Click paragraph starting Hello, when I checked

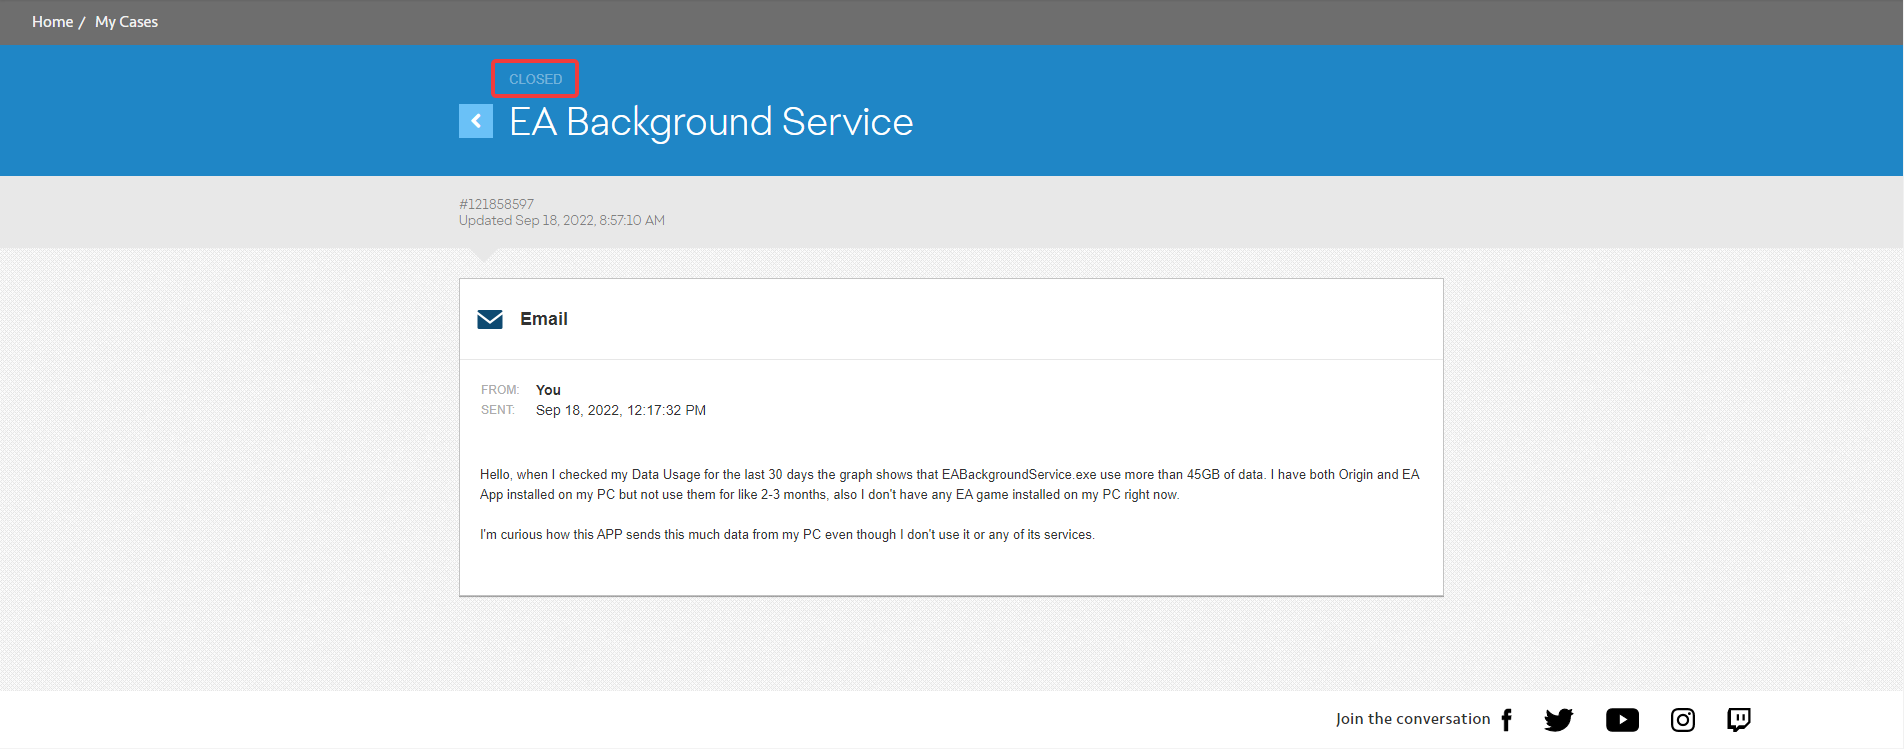(x=950, y=485)
